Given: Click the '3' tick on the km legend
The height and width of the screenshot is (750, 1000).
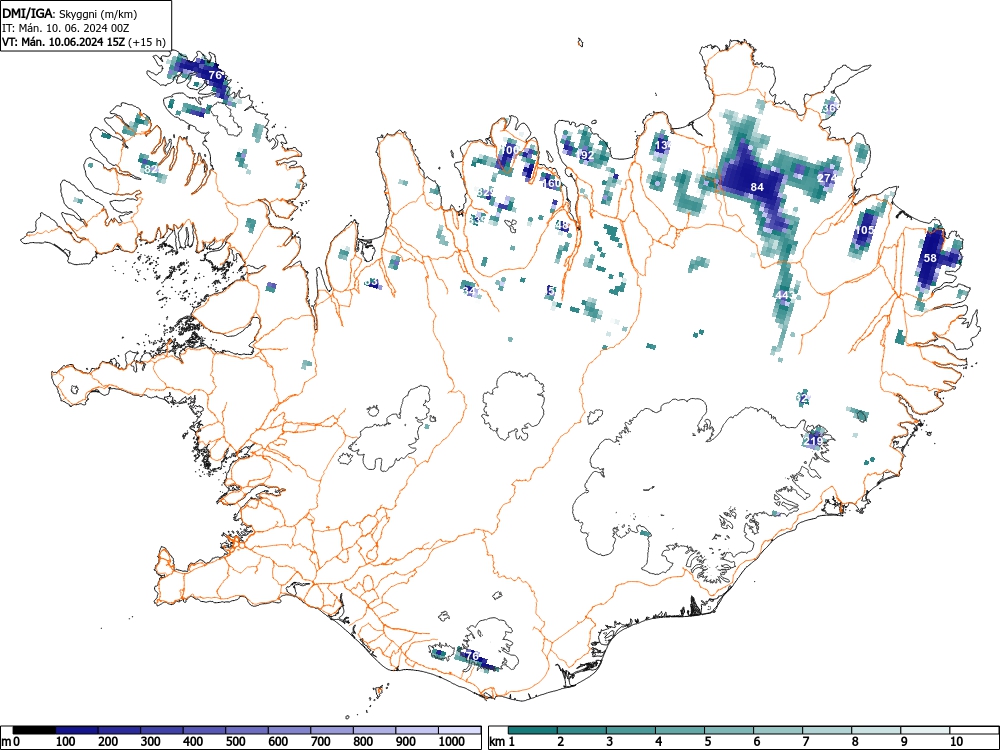Looking at the screenshot, I should tap(610, 741).
